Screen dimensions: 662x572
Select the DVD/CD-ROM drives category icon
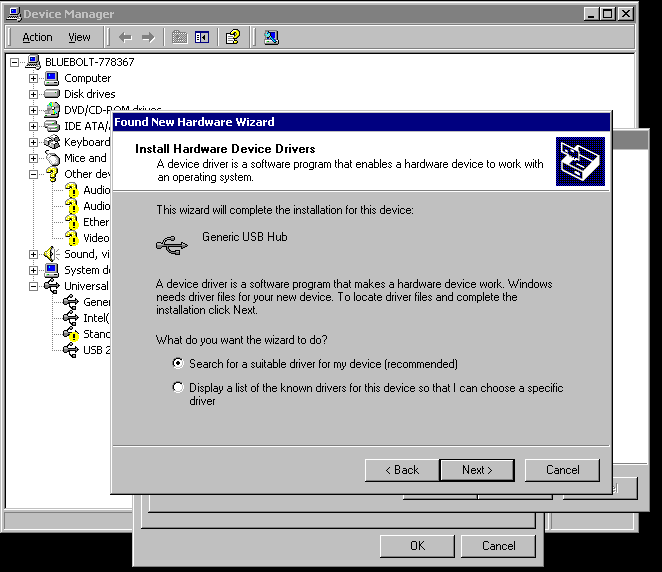tap(52, 110)
